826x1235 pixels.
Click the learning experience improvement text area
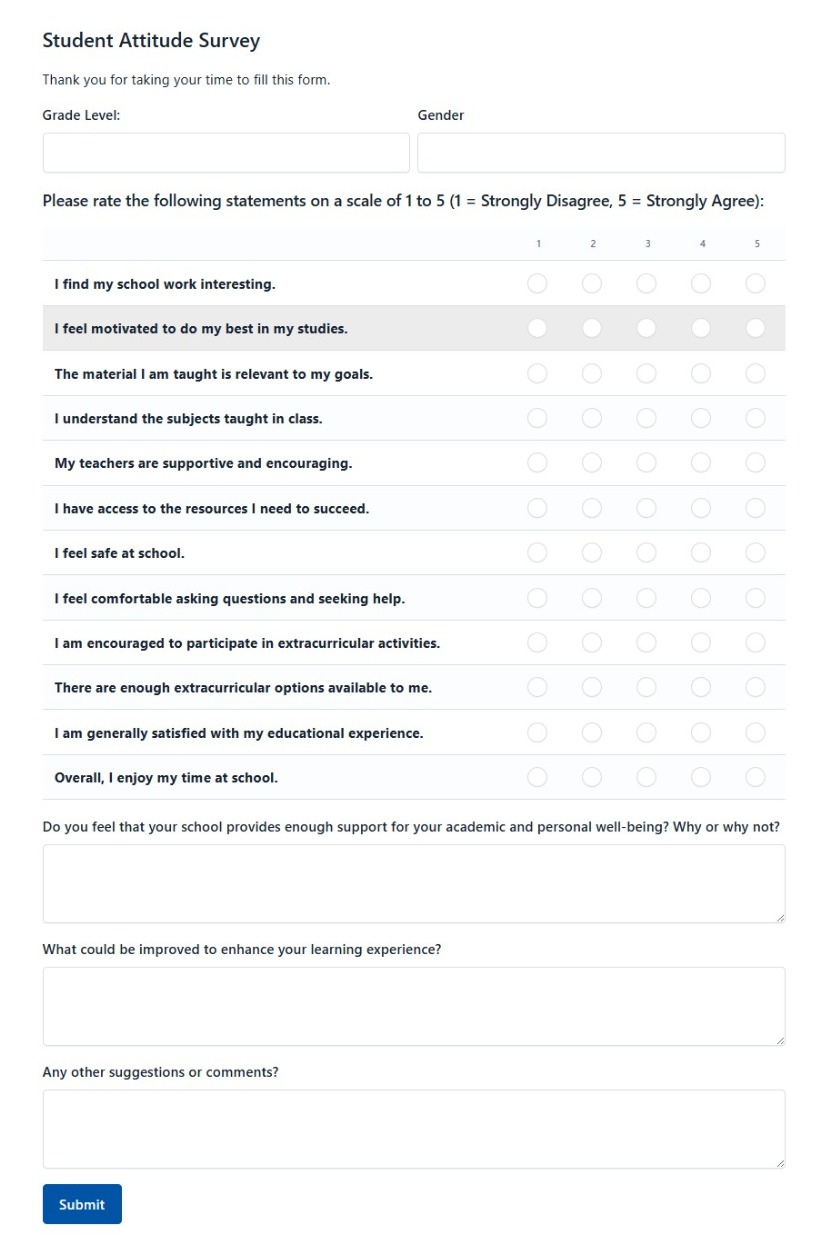point(413,1006)
